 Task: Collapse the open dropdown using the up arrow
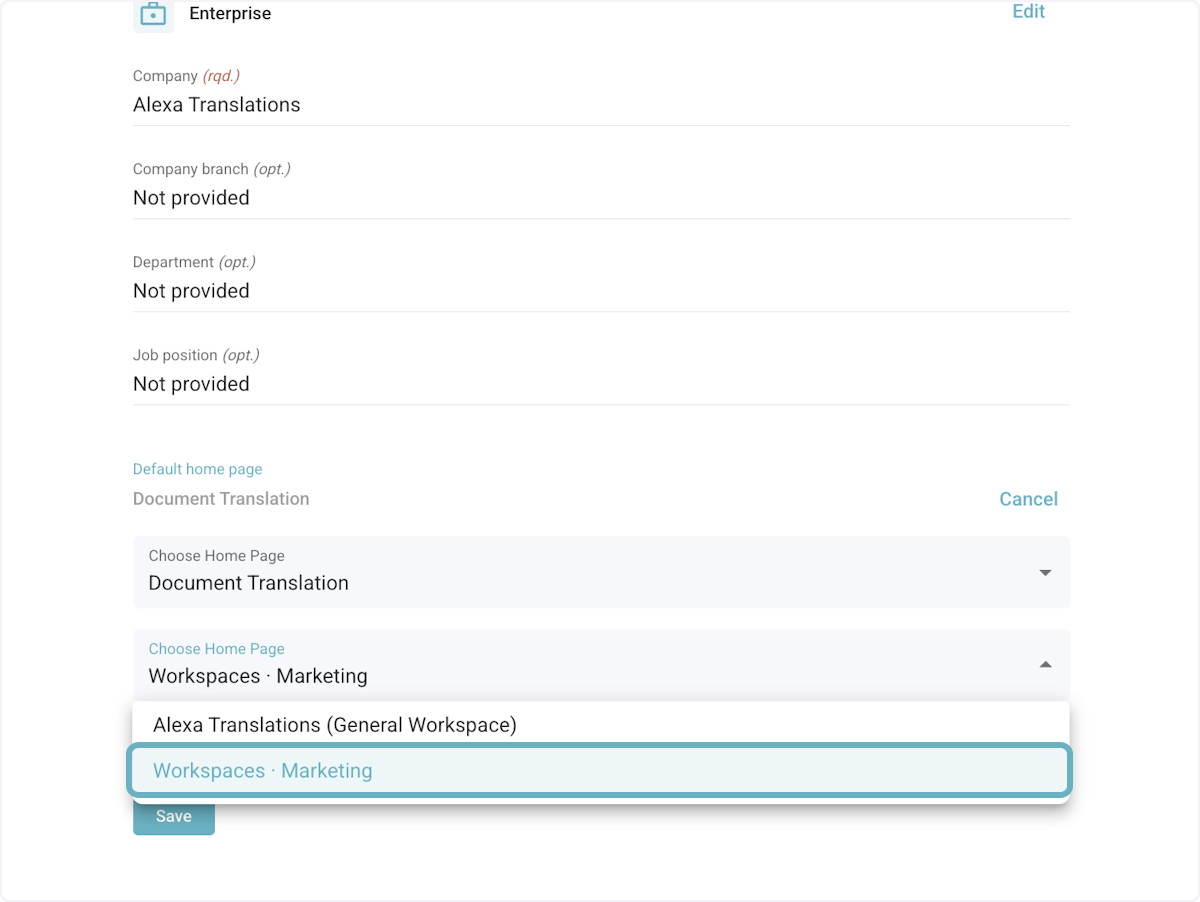coord(1045,665)
